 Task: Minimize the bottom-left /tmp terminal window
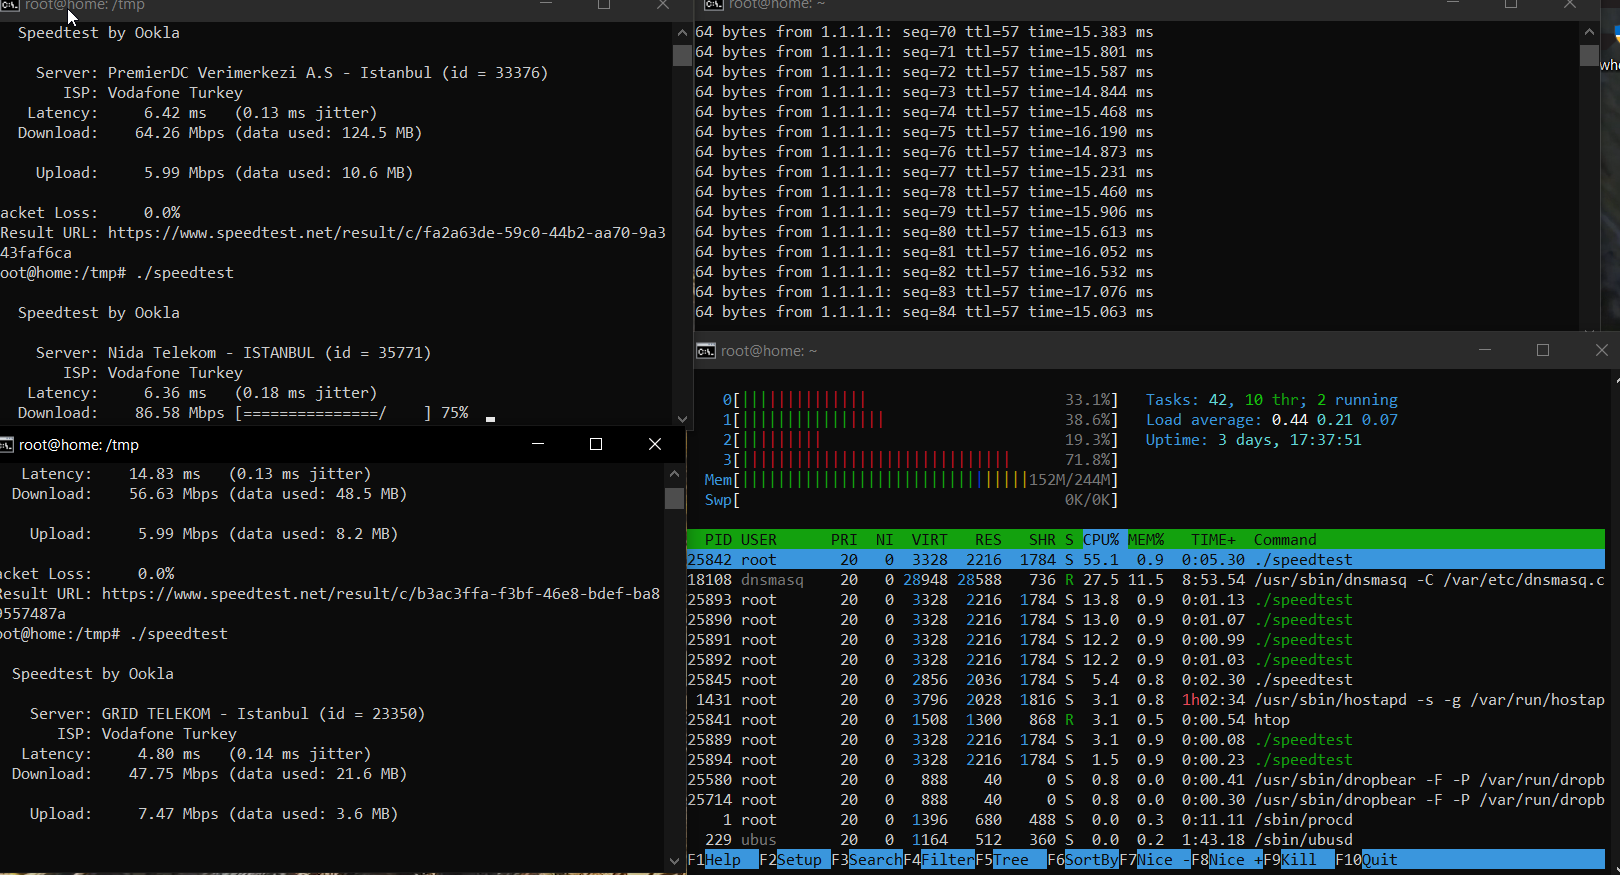538,444
